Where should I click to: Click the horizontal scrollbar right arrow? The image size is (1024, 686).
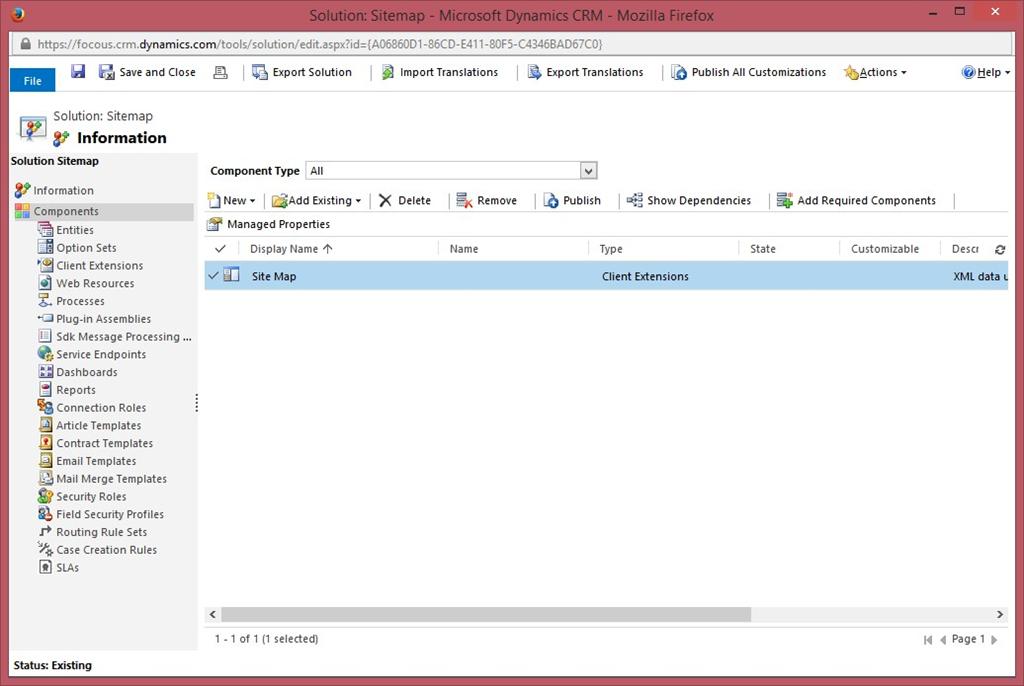(1000, 614)
